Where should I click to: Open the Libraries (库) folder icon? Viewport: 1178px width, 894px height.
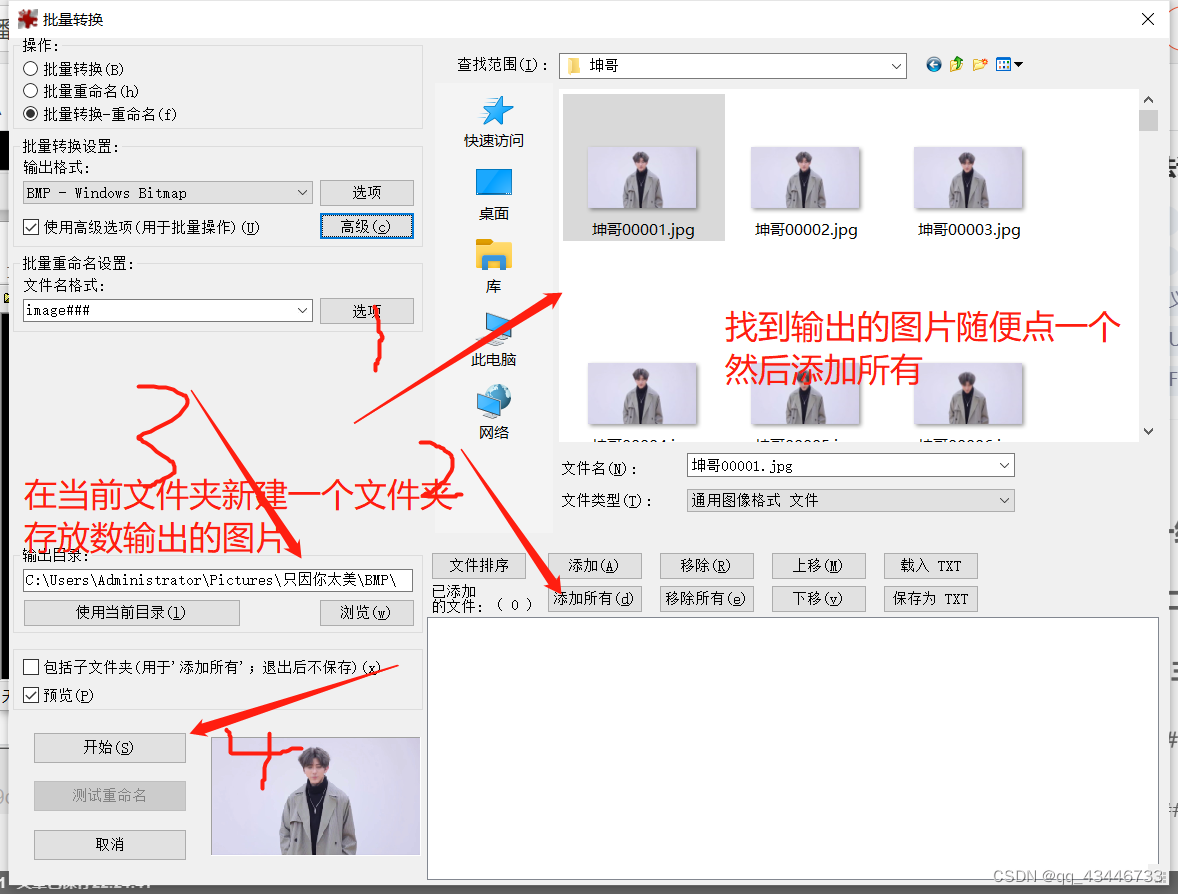point(494,255)
